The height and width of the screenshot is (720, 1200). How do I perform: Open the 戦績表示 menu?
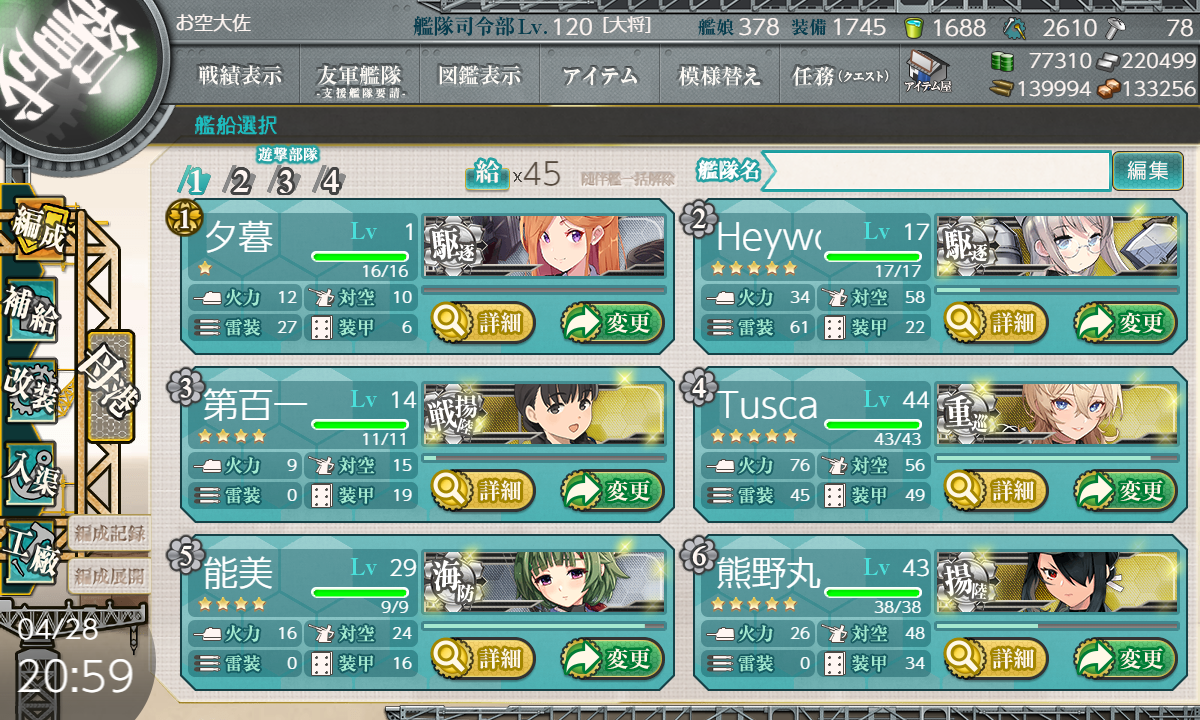(239, 75)
